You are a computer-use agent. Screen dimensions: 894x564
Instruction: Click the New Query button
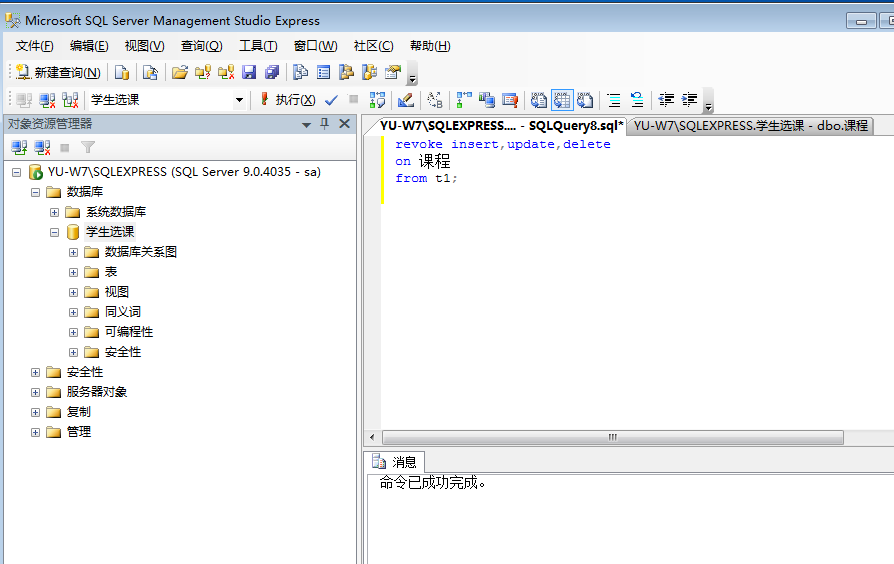[x=58, y=72]
